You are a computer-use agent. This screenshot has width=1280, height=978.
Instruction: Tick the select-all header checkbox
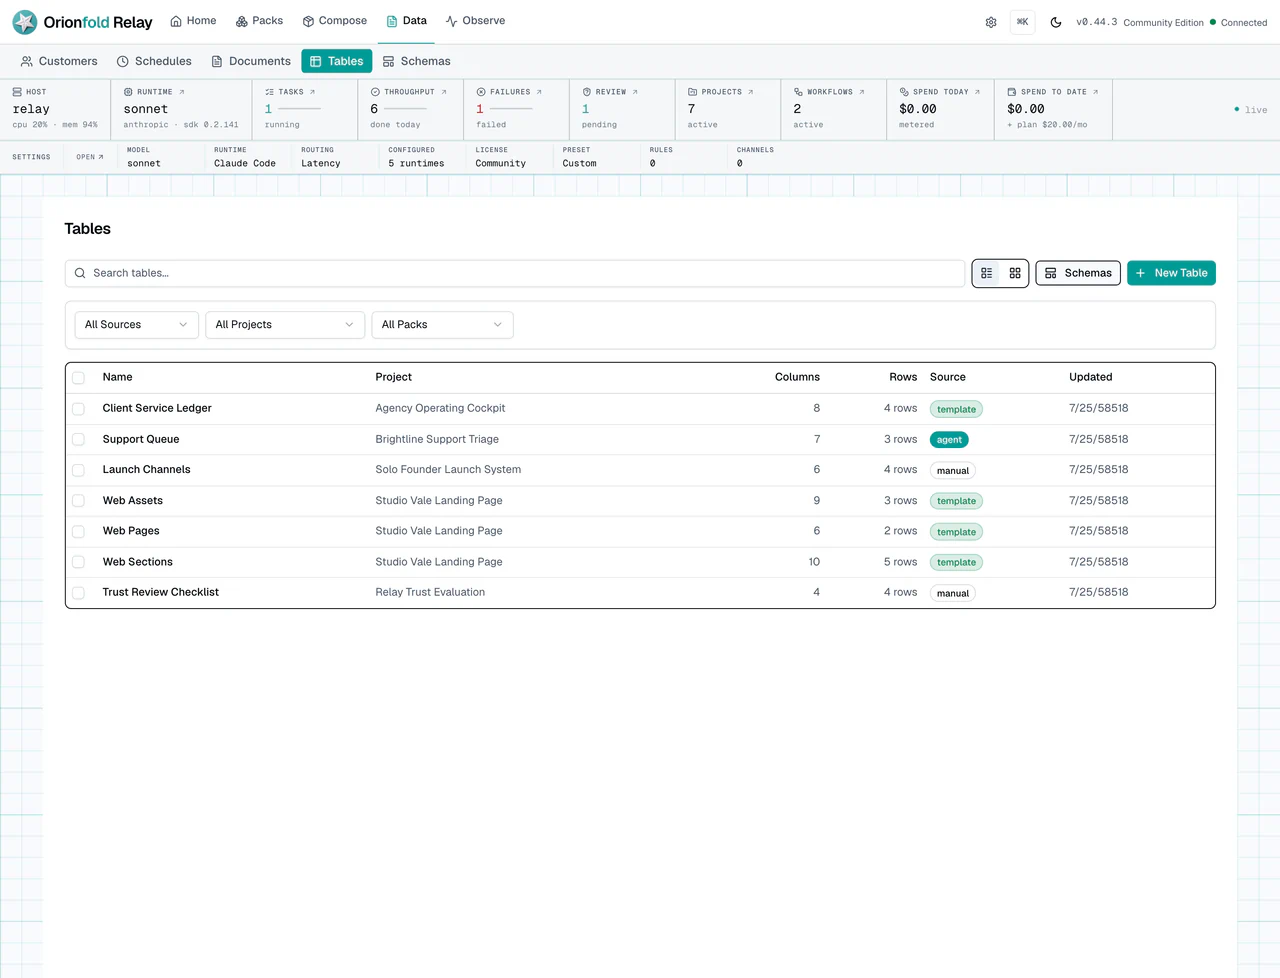[x=79, y=378]
